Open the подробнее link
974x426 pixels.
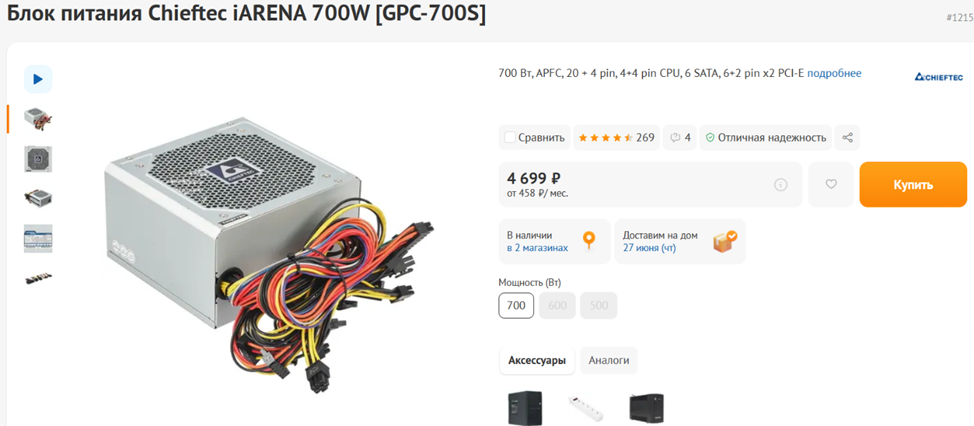pyautogui.click(x=834, y=73)
